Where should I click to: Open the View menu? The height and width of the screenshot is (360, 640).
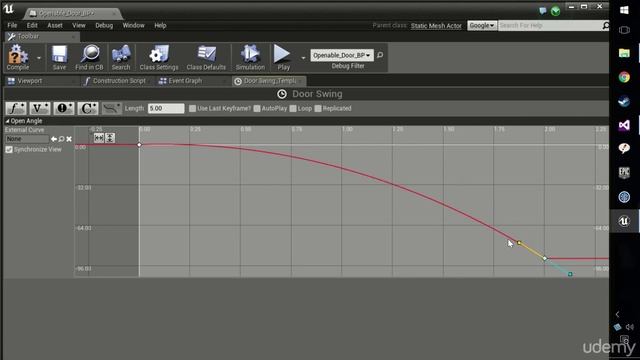pyautogui.click(x=79, y=25)
